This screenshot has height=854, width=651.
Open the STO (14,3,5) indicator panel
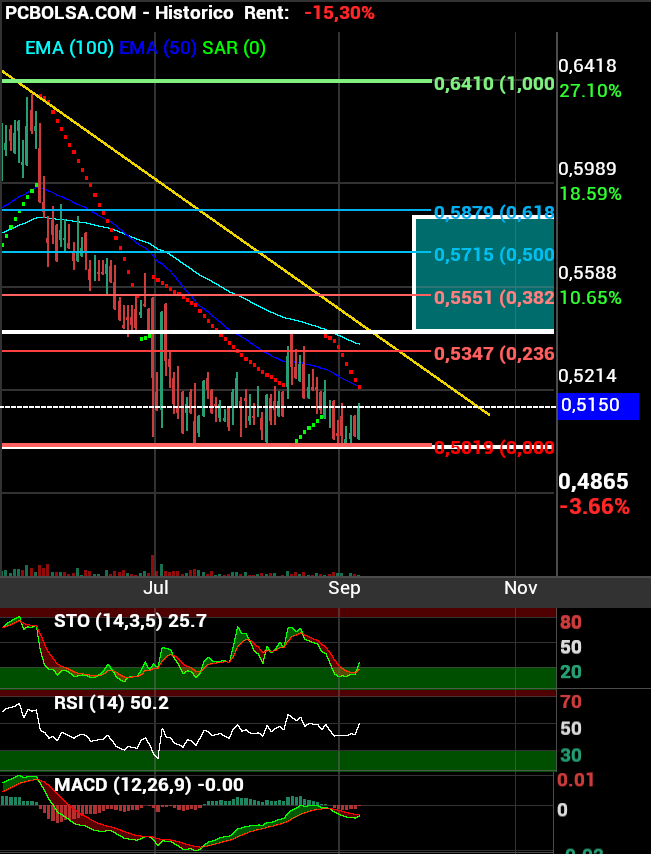coord(130,621)
